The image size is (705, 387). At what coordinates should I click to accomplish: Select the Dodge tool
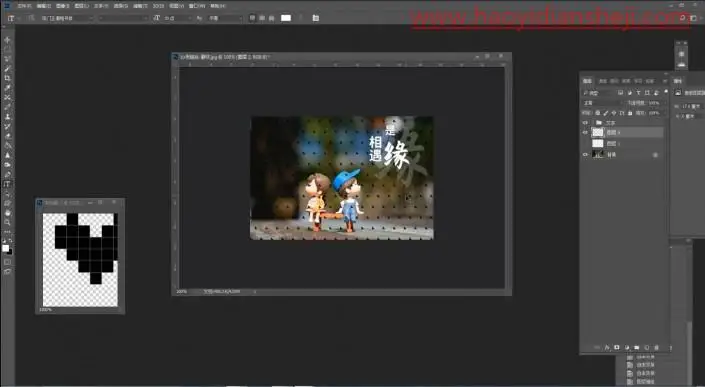pyautogui.click(x=7, y=165)
